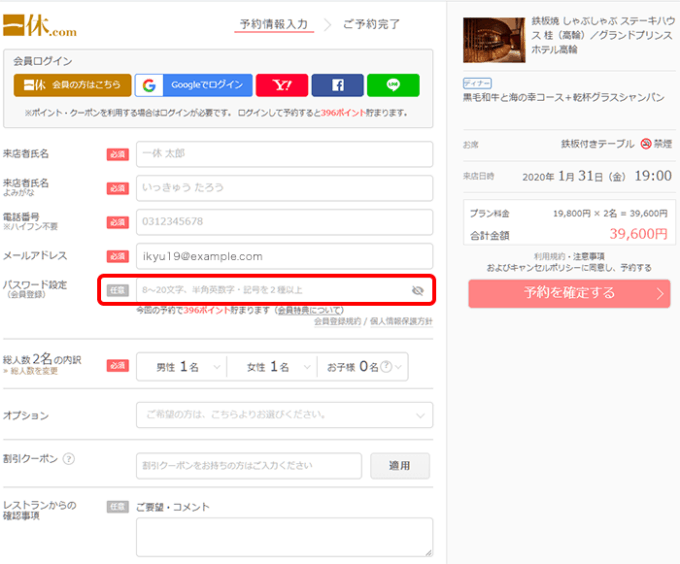The image size is (680, 564).
Task: Open help icon next to 割引クーポン
Action: pos(69,459)
